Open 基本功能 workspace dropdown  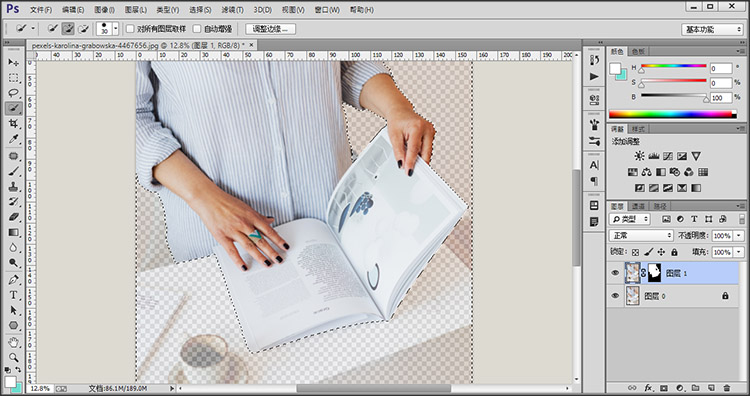712,29
